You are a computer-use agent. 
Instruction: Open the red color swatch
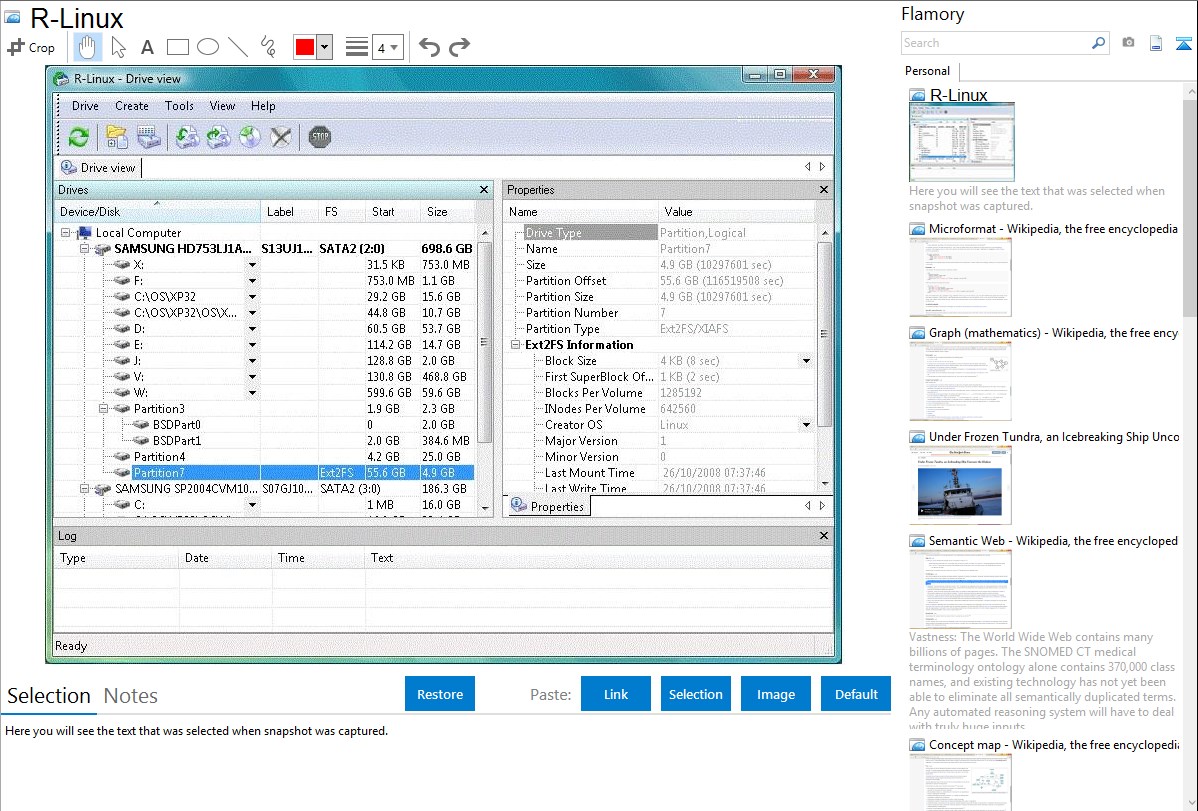tap(305, 47)
